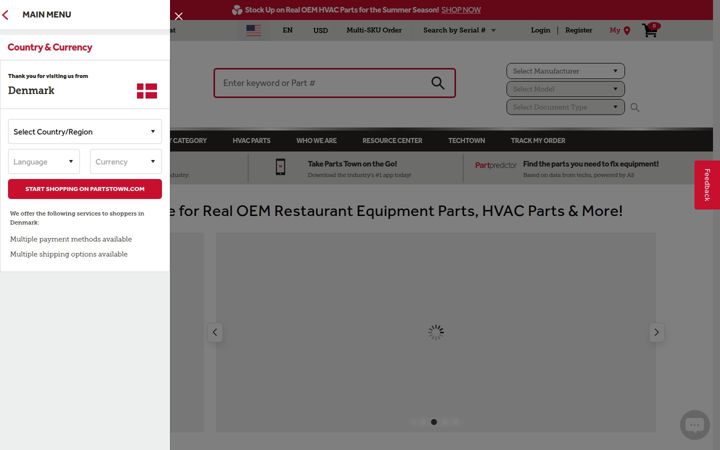720x450 pixels.
Task: Open the chat bubble icon
Action: 694,425
